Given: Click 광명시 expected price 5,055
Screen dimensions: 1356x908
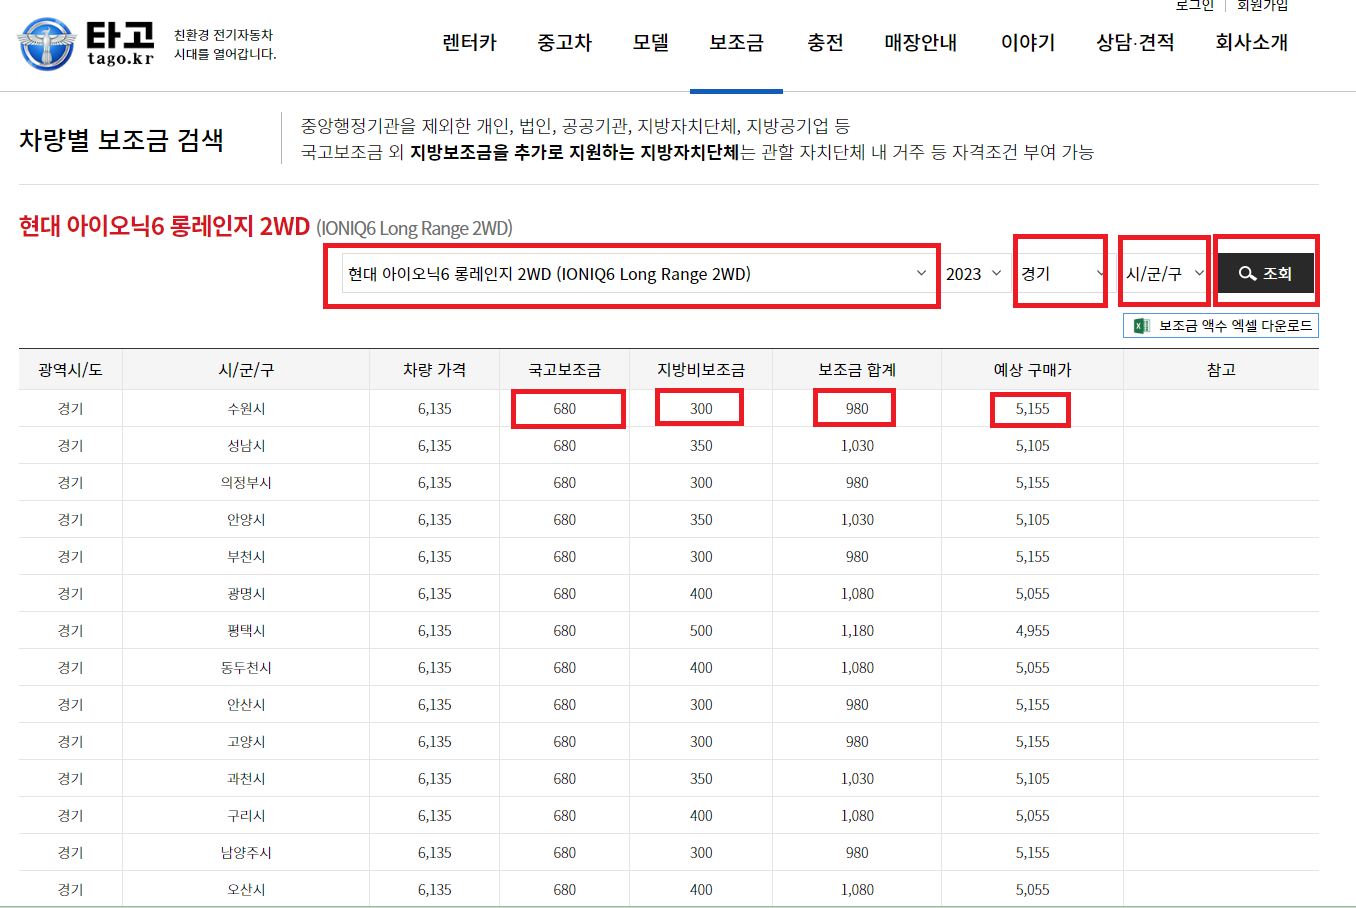Looking at the screenshot, I should click(x=1032, y=594).
